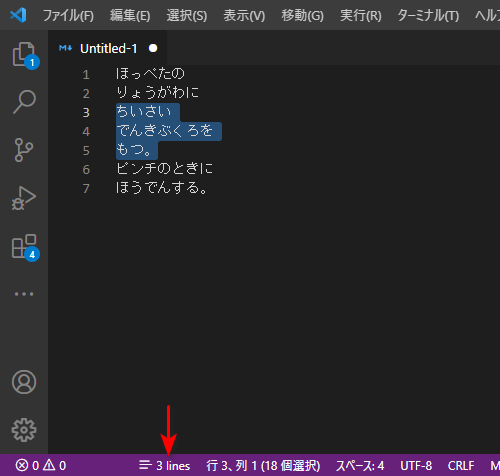Click line number 1 in gutter
The height and width of the screenshot is (476, 500).
[86, 74]
